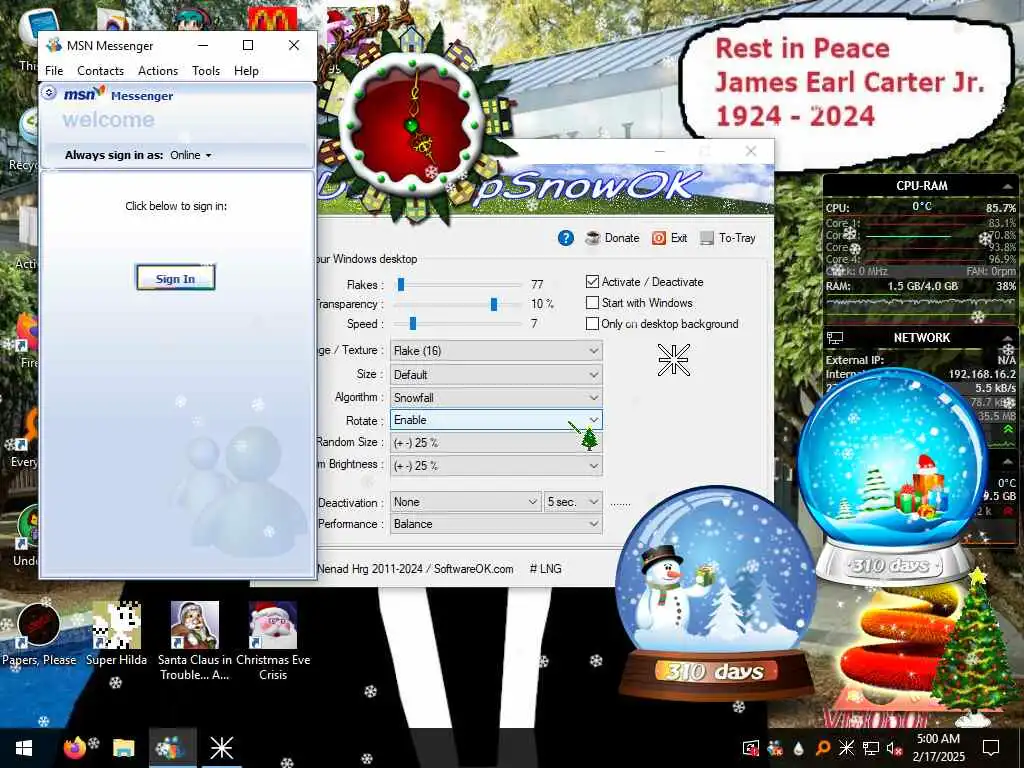
Task: Click the MSN Messenger tray icon
Action: [775, 748]
